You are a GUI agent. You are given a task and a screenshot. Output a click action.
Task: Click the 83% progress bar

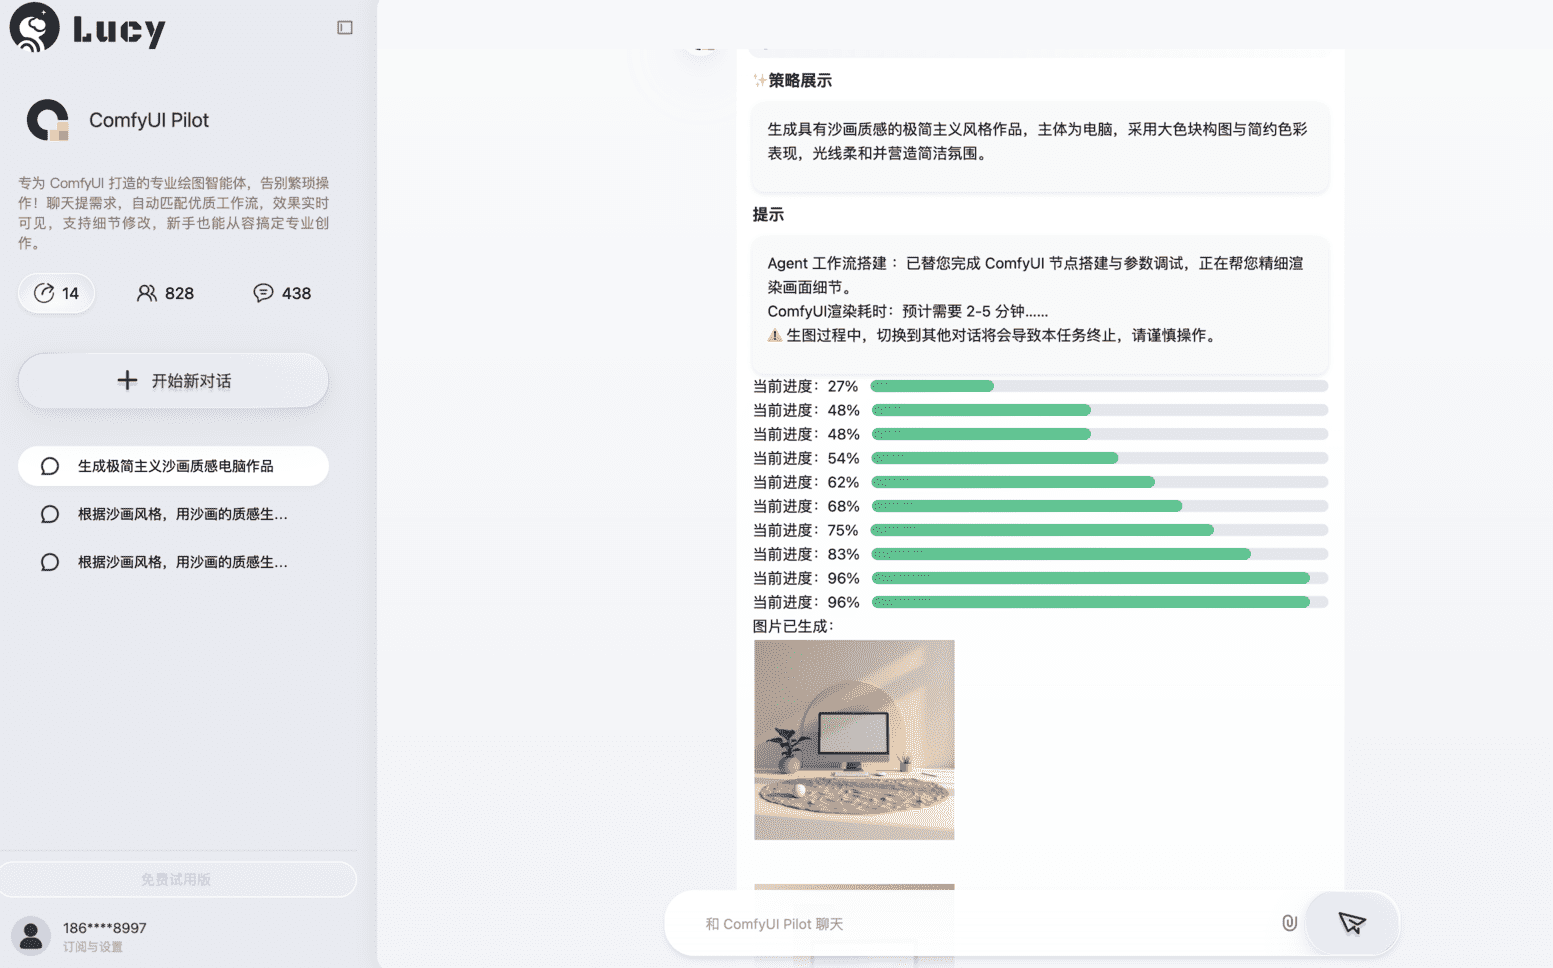[1099, 554]
